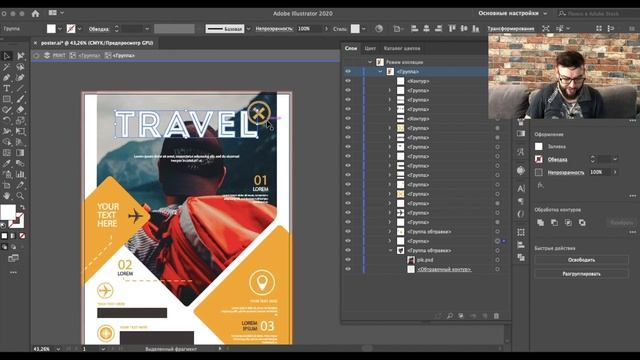Click Locate Object magnifier in Layers panel
Image resolution: width=640 pixels, height=360 pixels.
coord(449,316)
